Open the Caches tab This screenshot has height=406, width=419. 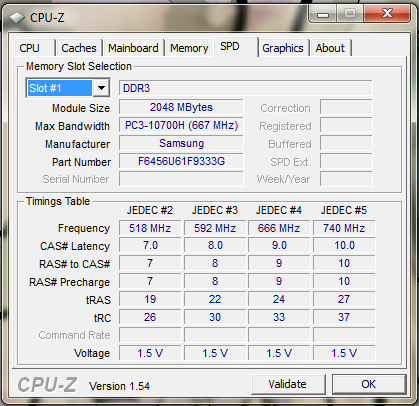click(x=79, y=48)
